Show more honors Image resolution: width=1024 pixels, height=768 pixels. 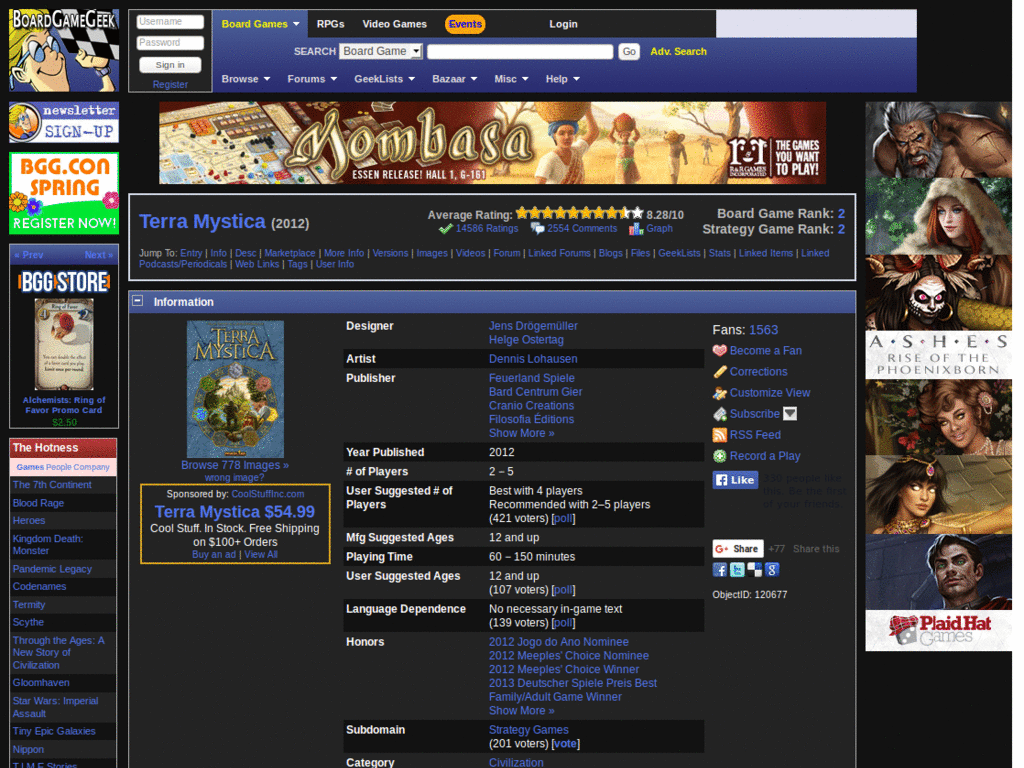tap(521, 711)
